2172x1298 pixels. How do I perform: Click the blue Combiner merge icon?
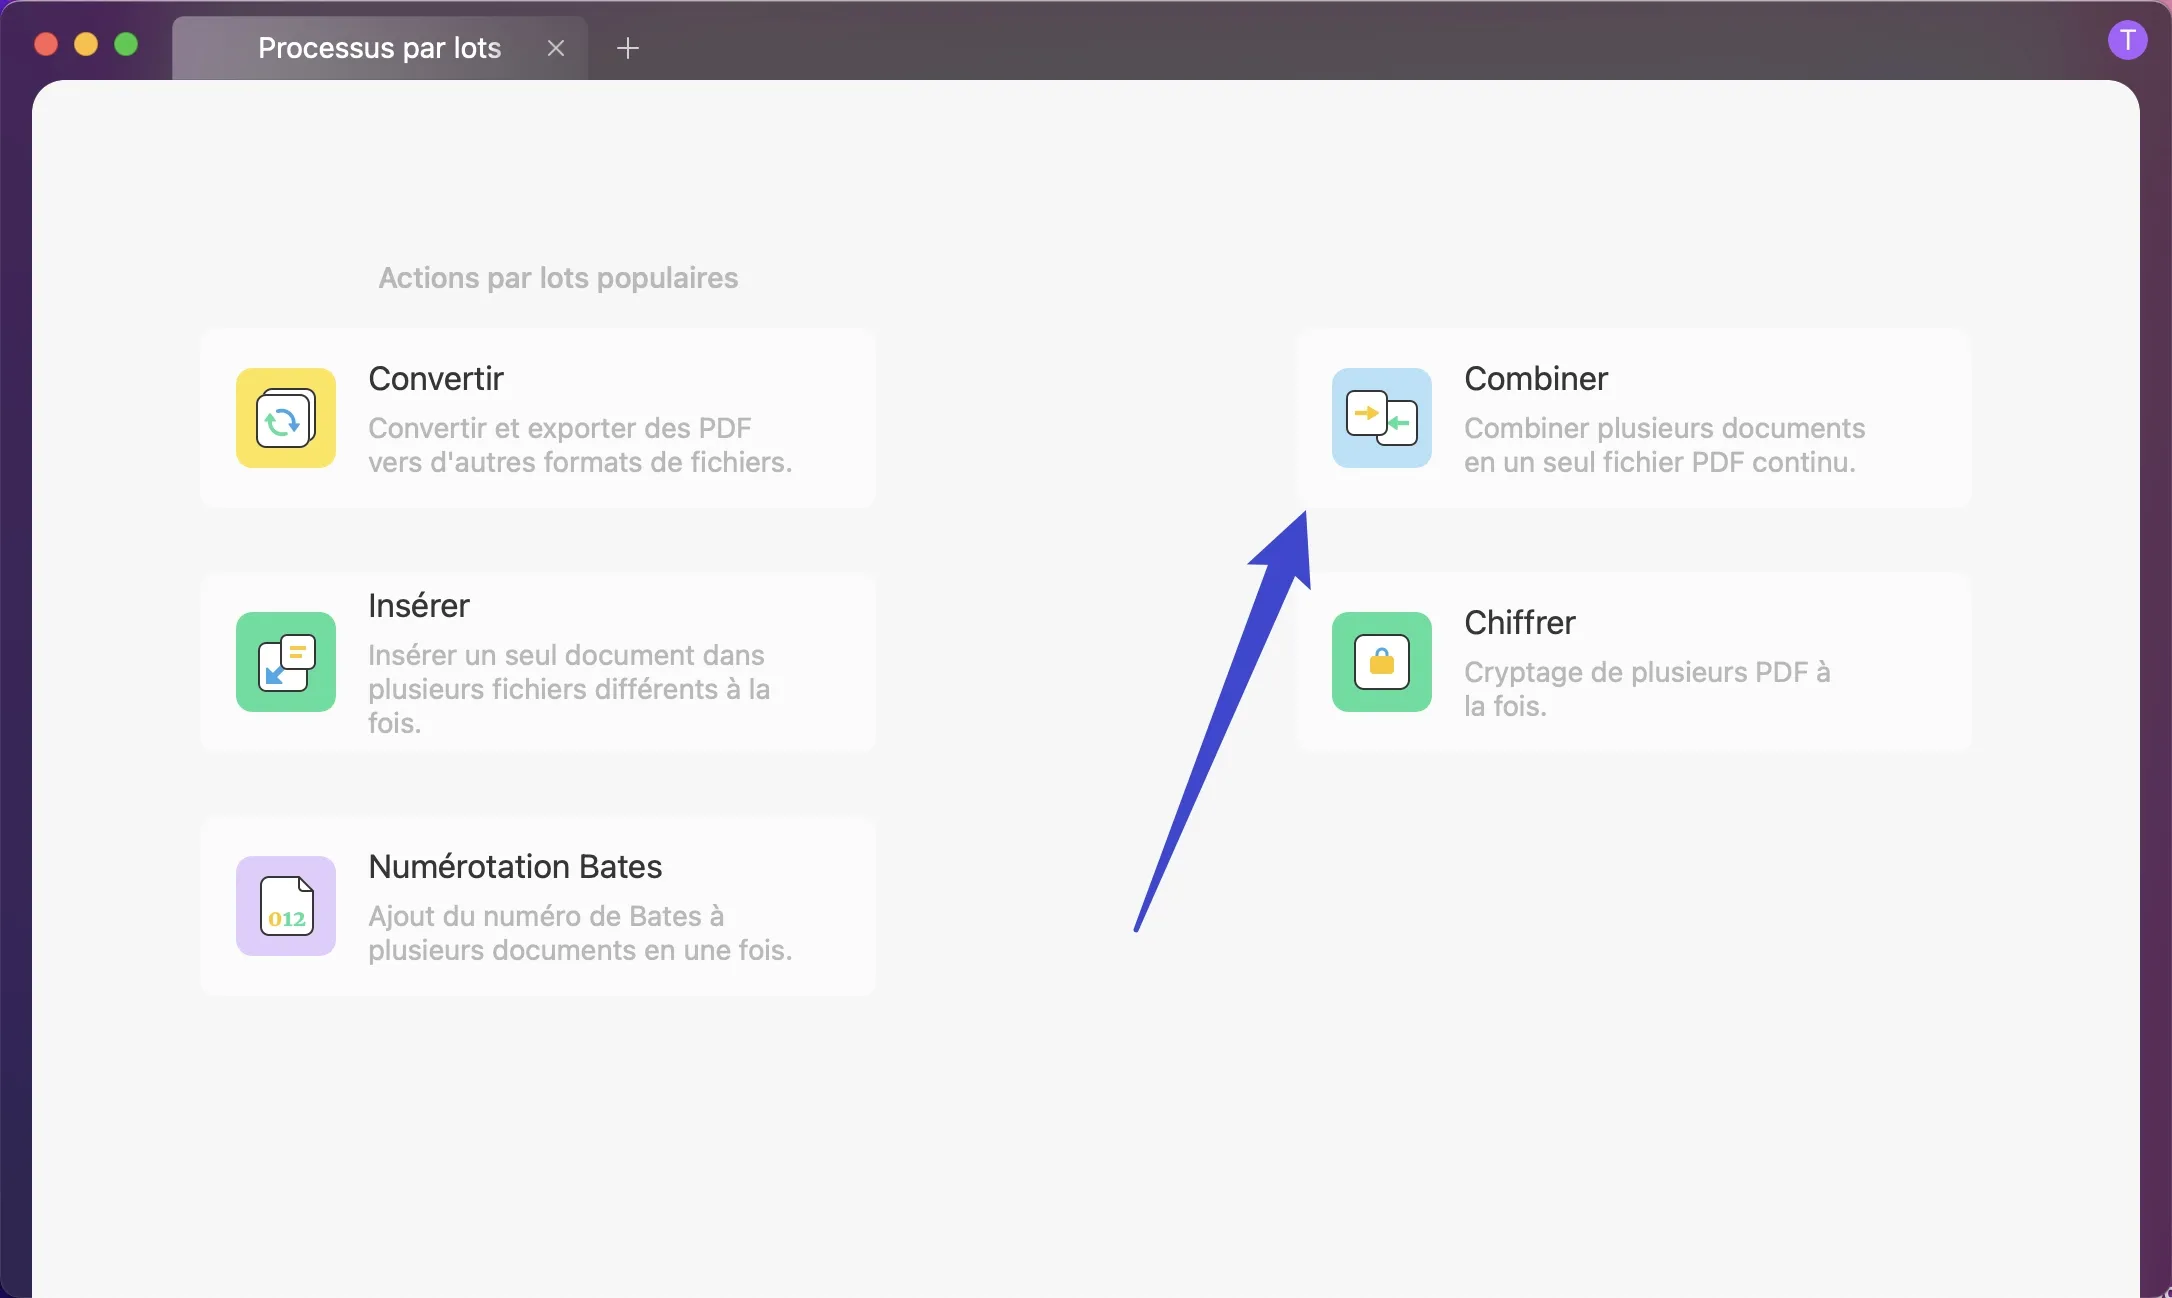[1382, 418]
